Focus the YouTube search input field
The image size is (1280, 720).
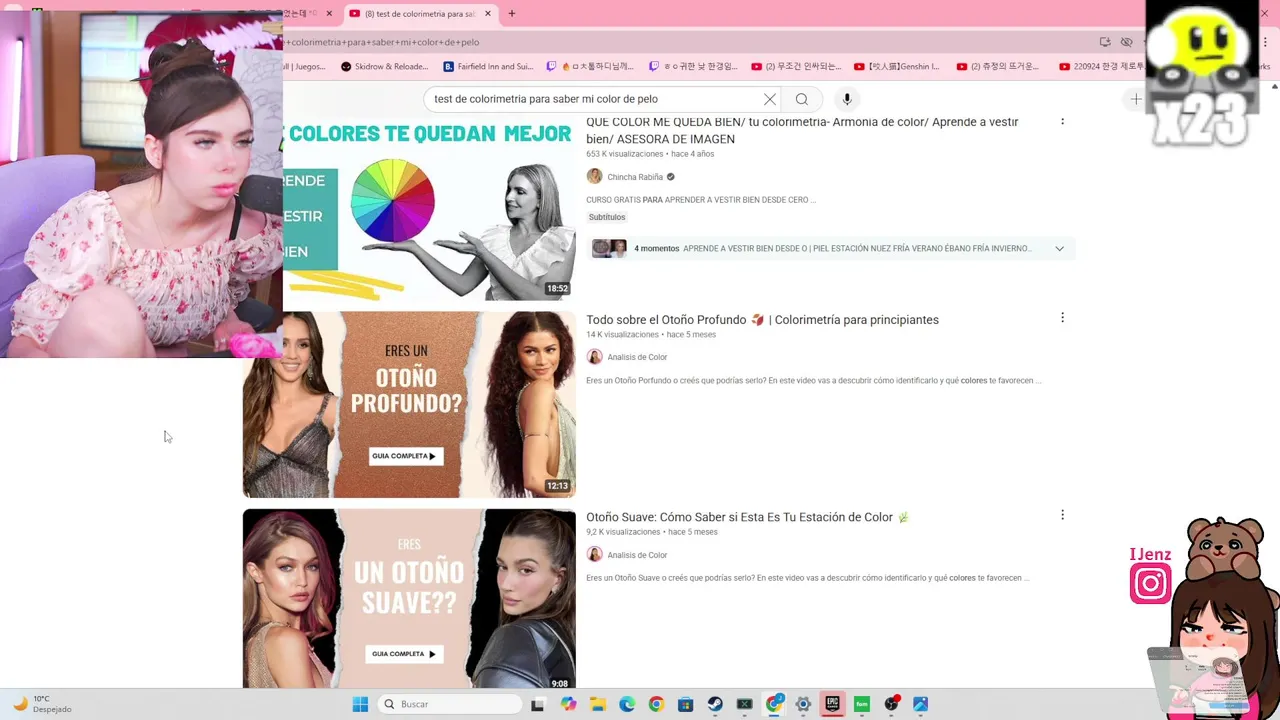coord(595,99)
